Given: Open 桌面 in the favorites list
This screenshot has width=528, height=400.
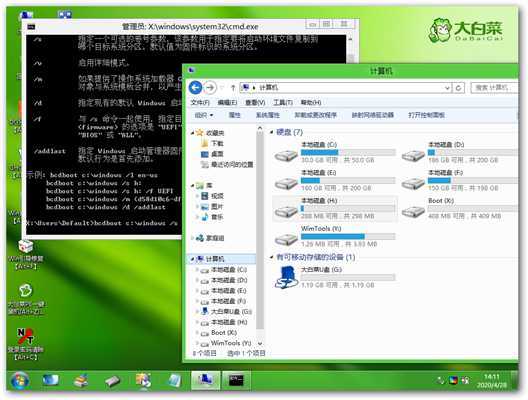Looking at the screenshot, I should (x=217, y=154).
